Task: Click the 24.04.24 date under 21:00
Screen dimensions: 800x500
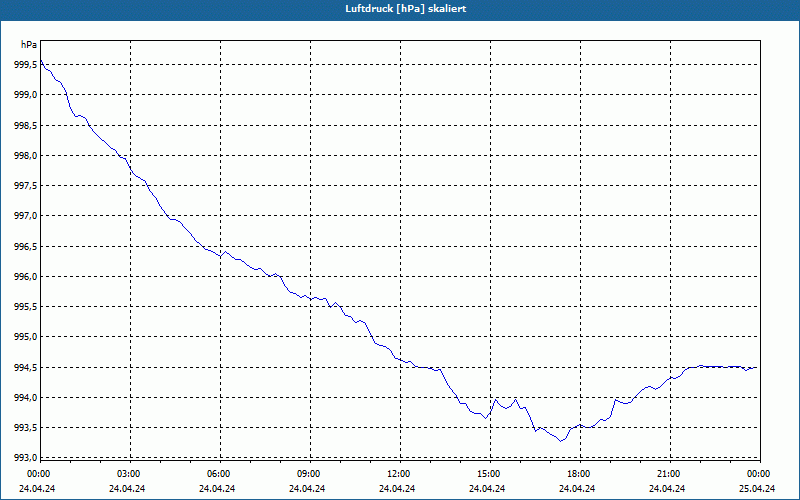Action: 667,488
